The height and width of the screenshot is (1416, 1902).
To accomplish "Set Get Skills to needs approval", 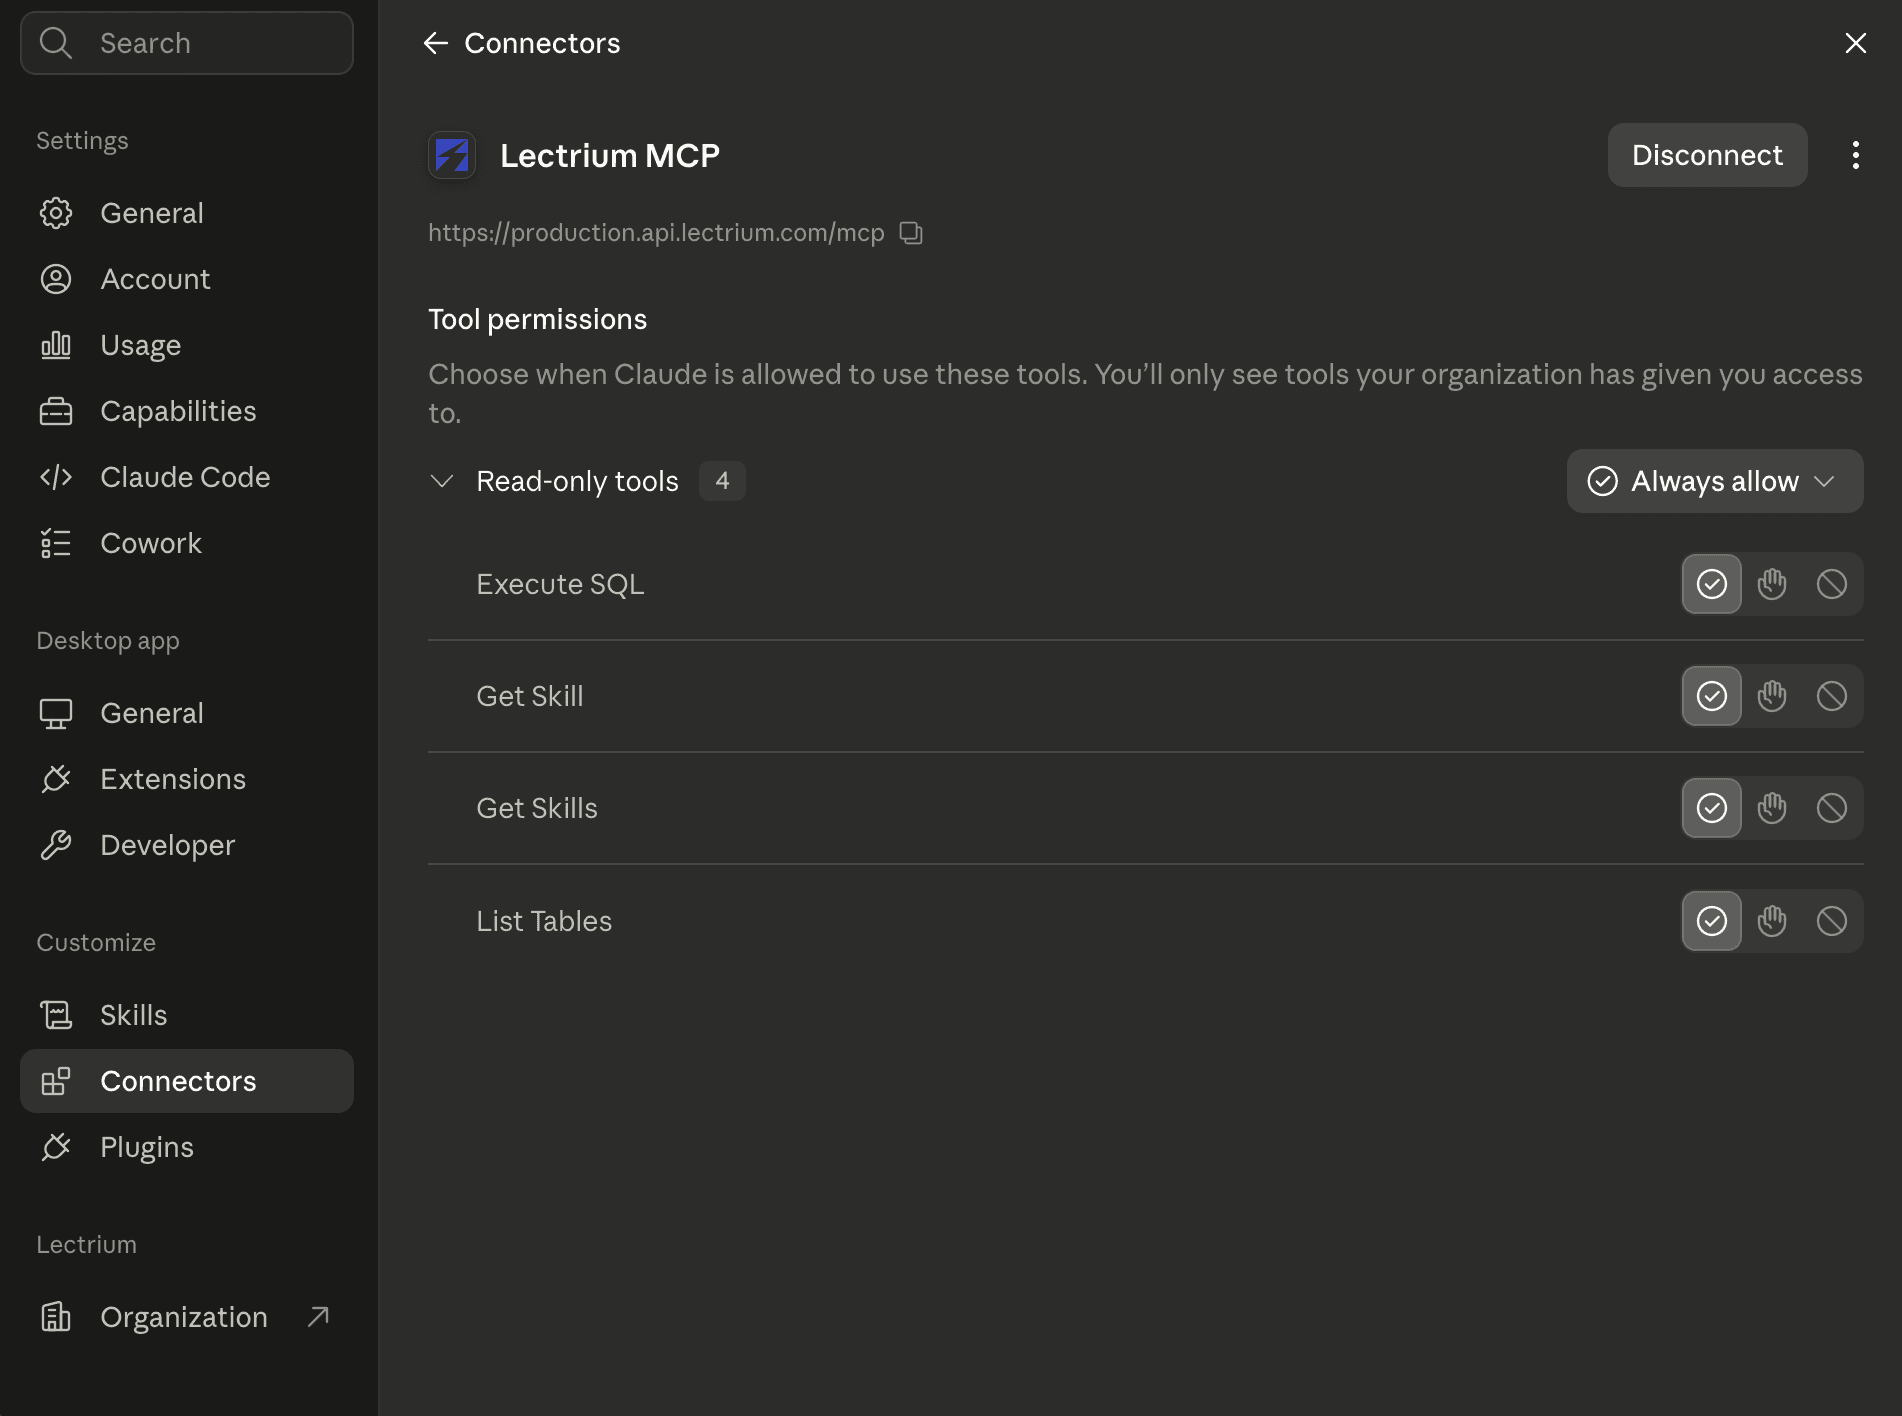I will coord(1772,808).
